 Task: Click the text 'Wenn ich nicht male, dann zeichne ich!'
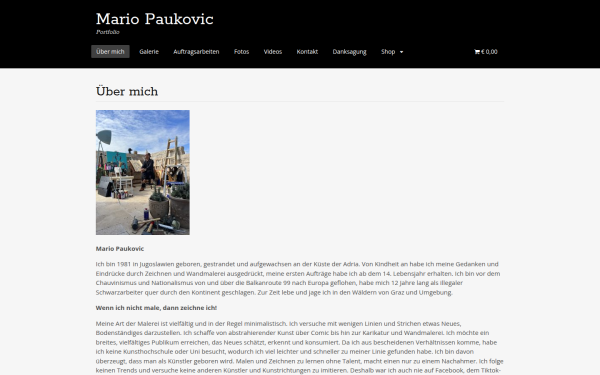click(156, 308)
